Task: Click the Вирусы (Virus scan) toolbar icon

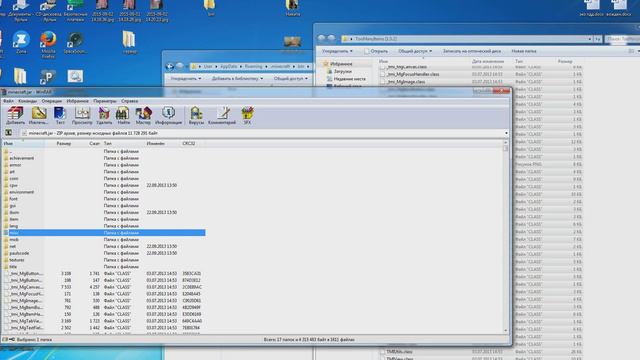Action: coord(196,116)
